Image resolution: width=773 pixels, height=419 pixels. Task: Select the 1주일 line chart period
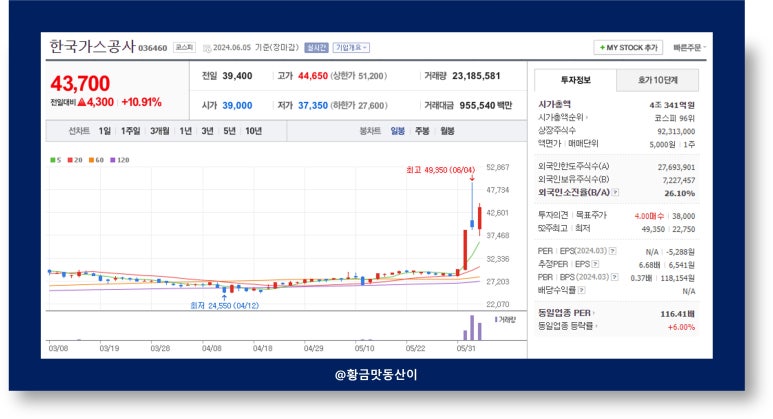point(131,131)
